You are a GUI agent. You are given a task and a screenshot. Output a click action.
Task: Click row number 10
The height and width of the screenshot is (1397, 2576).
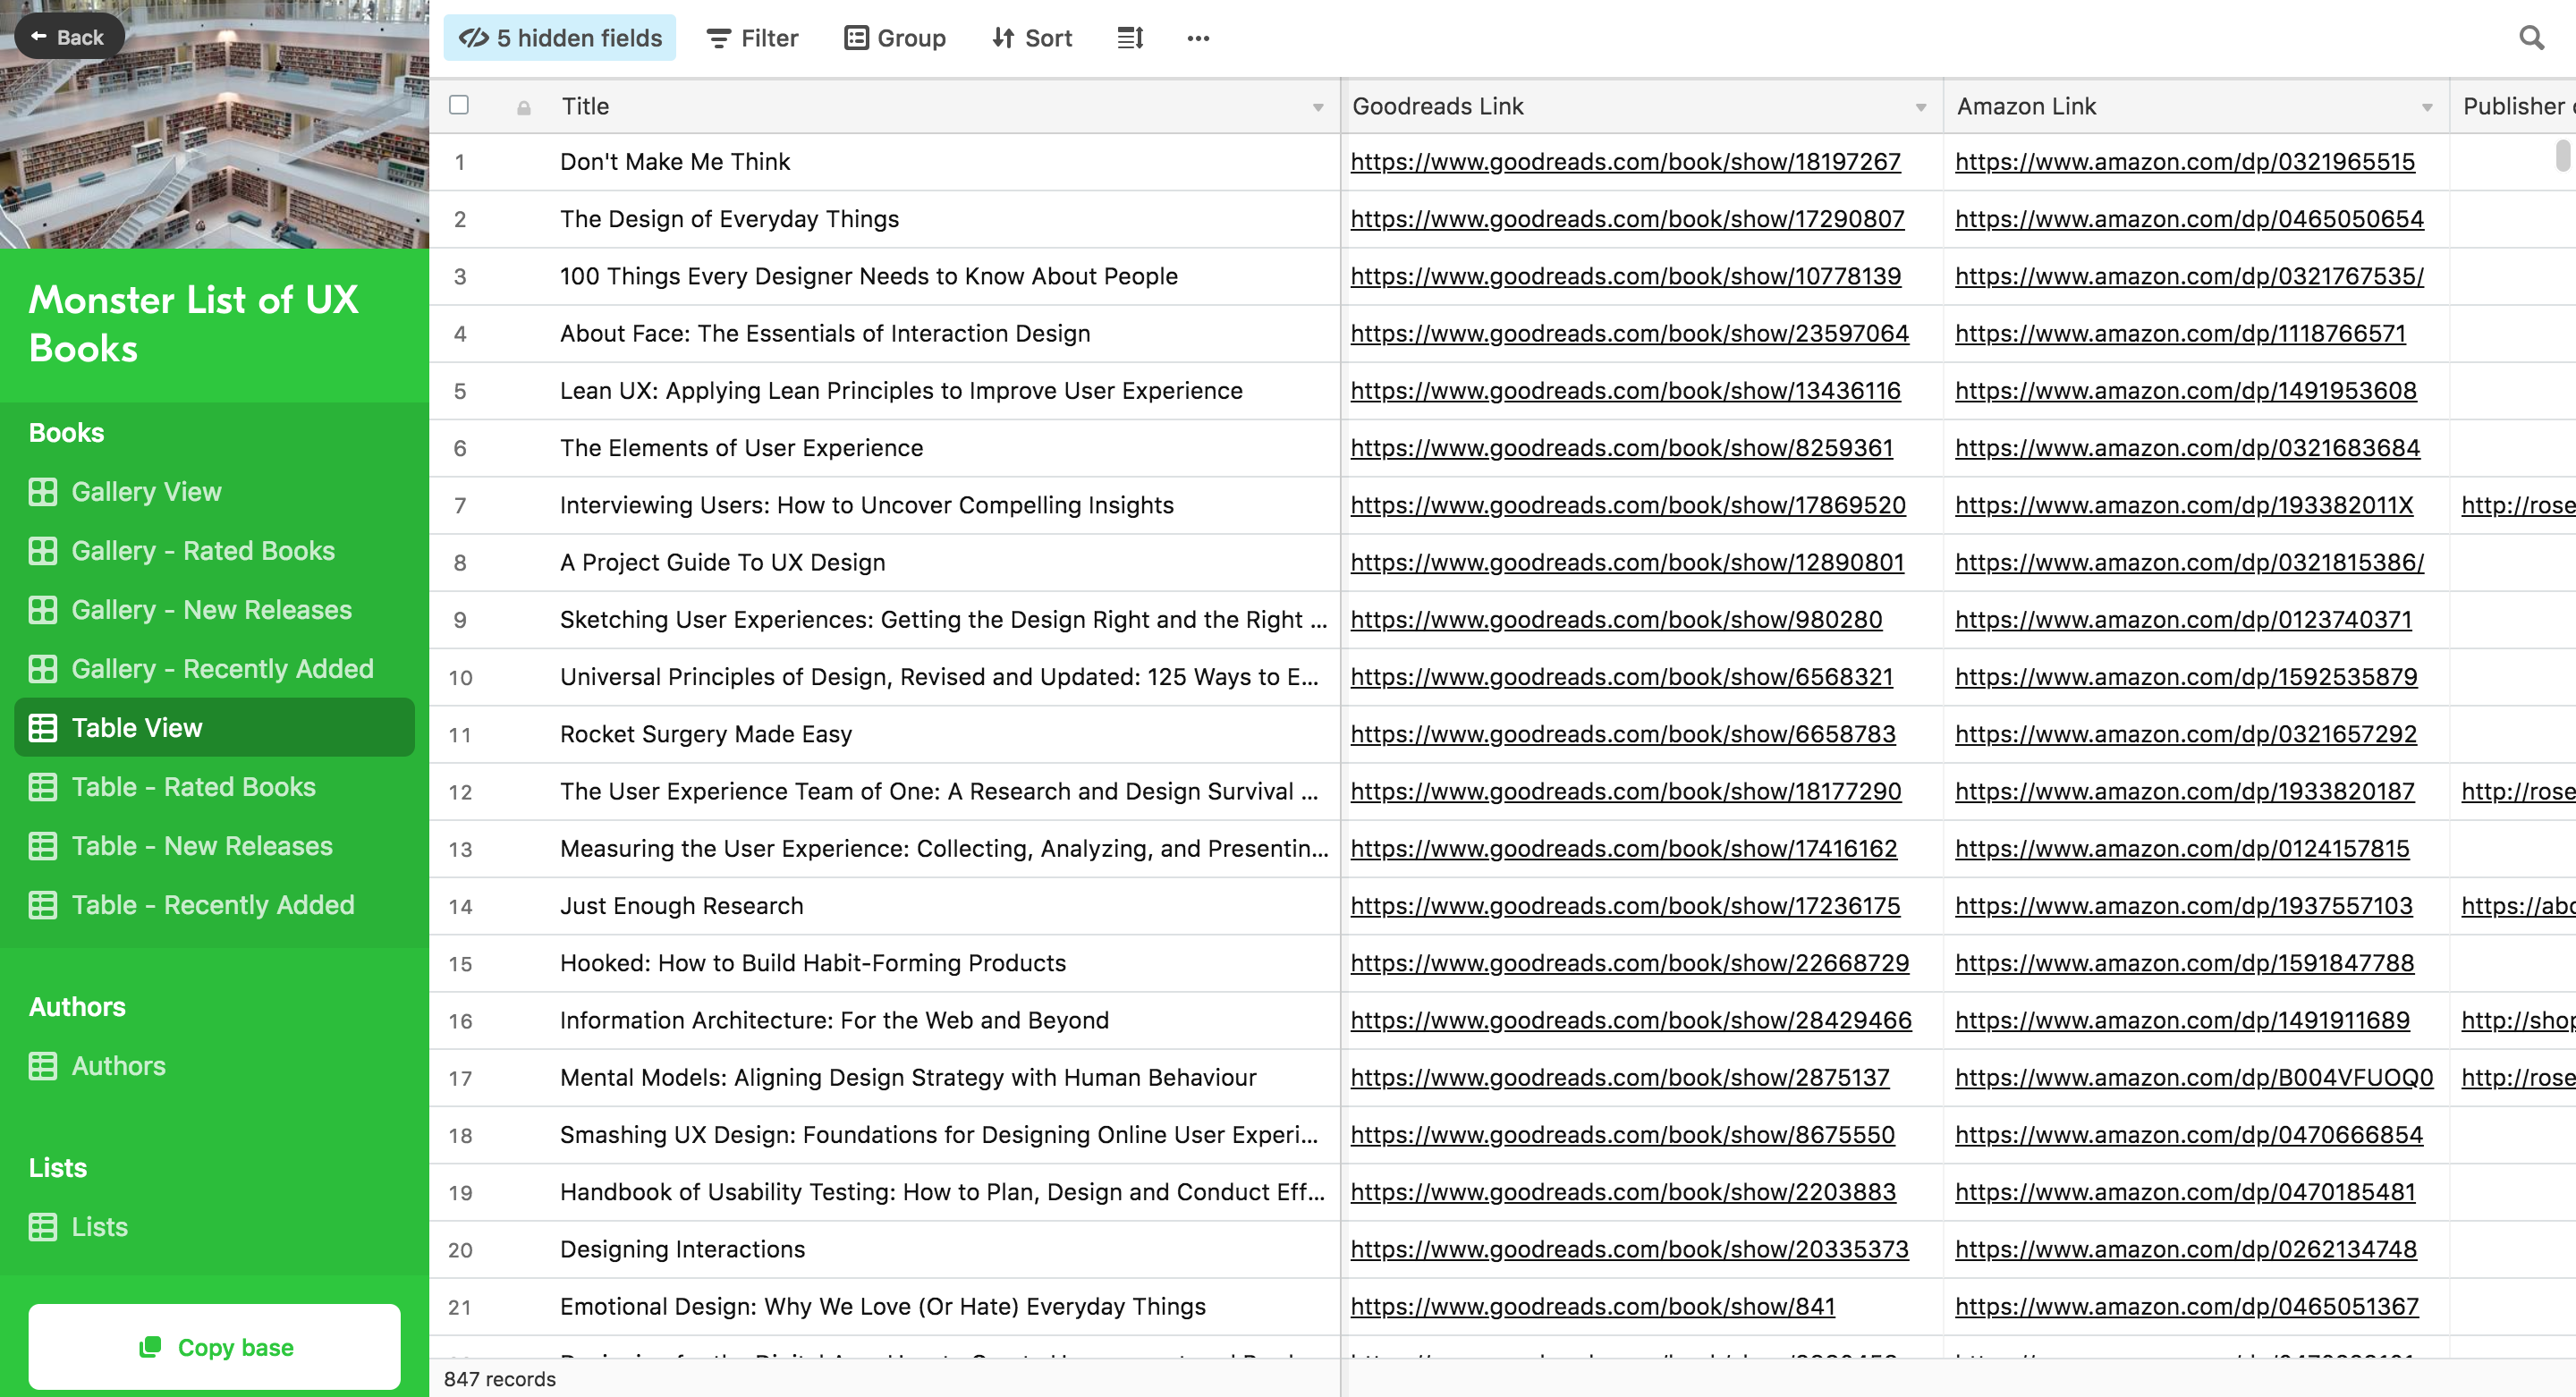460,677
